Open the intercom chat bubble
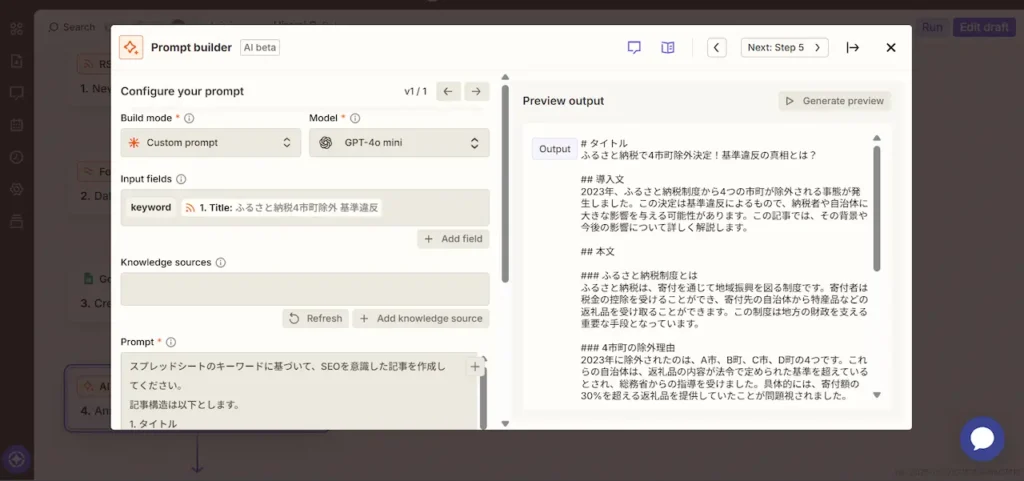 981,439
